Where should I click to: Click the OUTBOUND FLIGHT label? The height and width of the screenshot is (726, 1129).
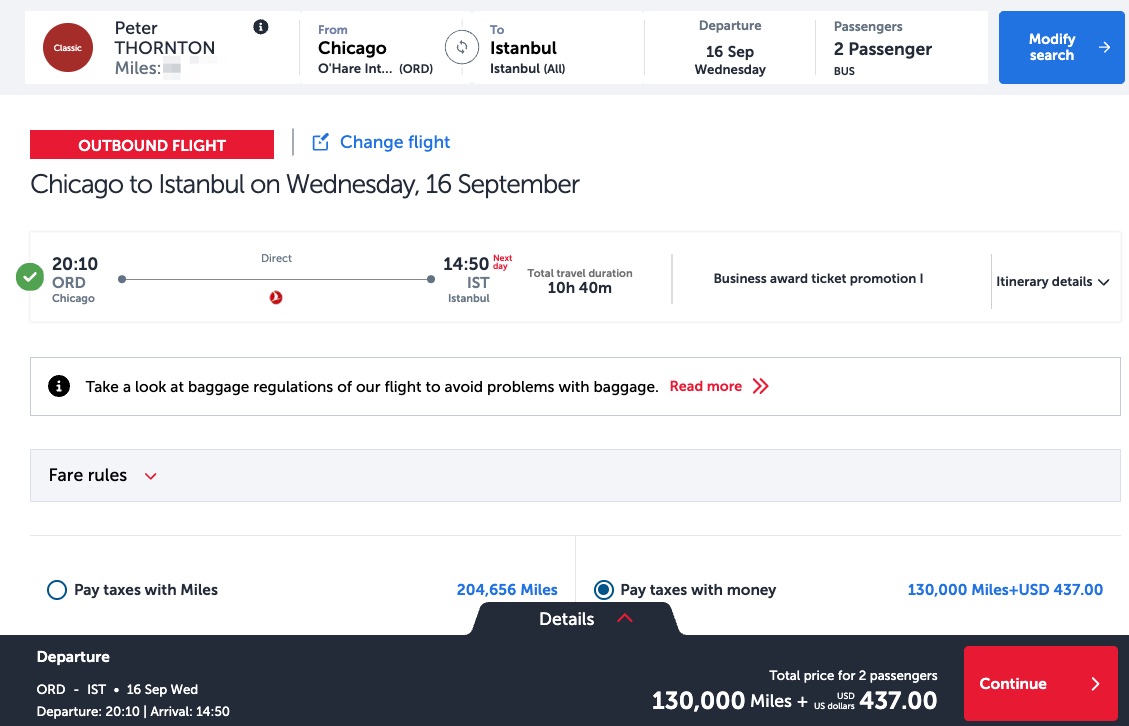click(151, 144)
